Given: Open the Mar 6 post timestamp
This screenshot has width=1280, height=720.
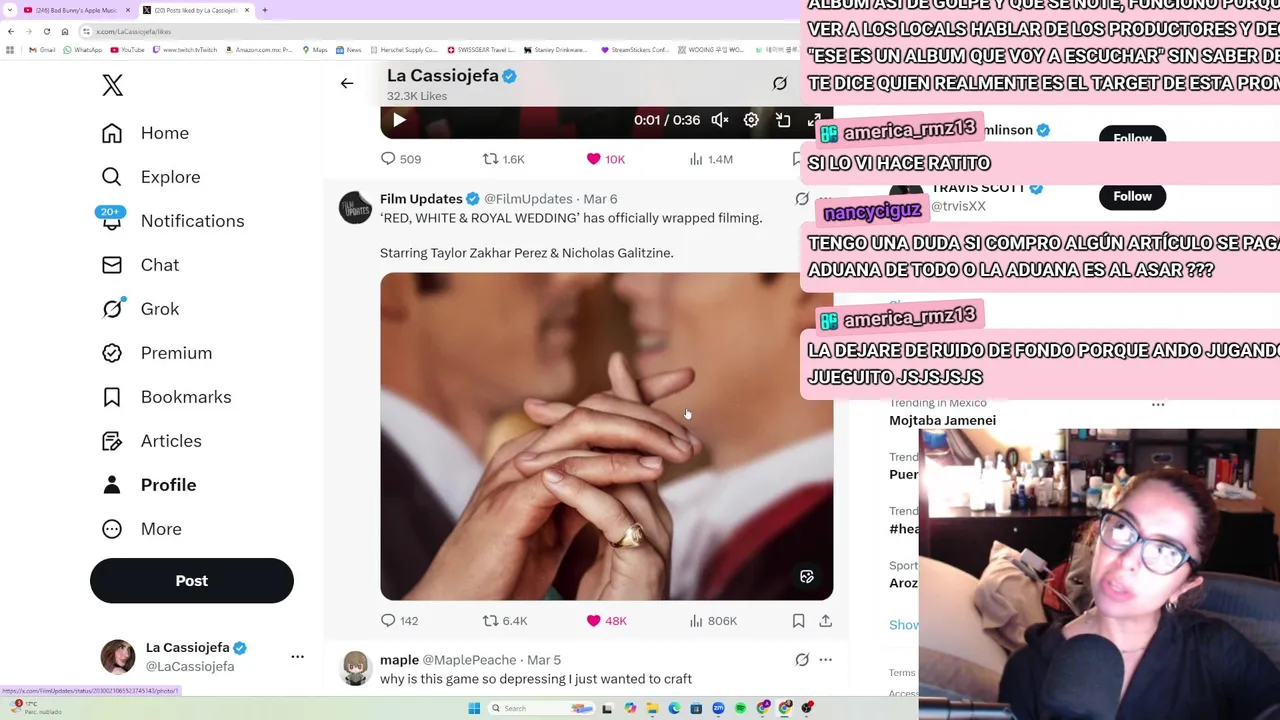Looking at the screenshot, I should click(x=600, y=199).
